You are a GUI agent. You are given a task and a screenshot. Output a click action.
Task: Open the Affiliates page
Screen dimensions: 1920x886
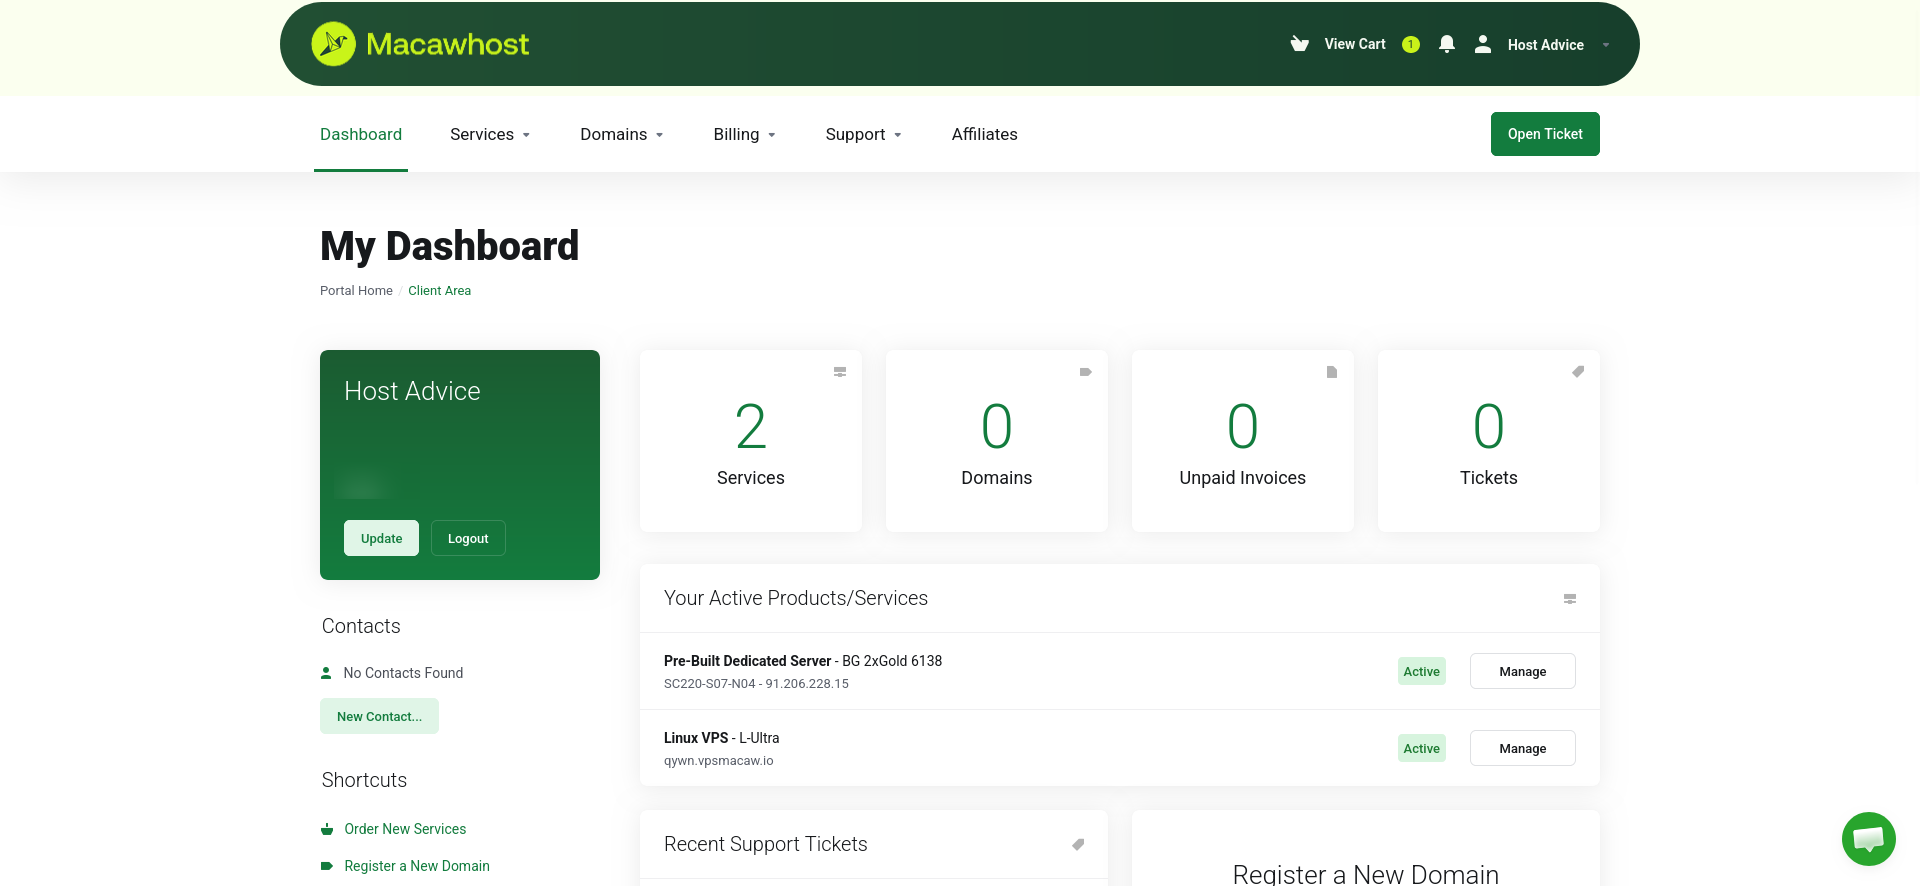[985, 134]
